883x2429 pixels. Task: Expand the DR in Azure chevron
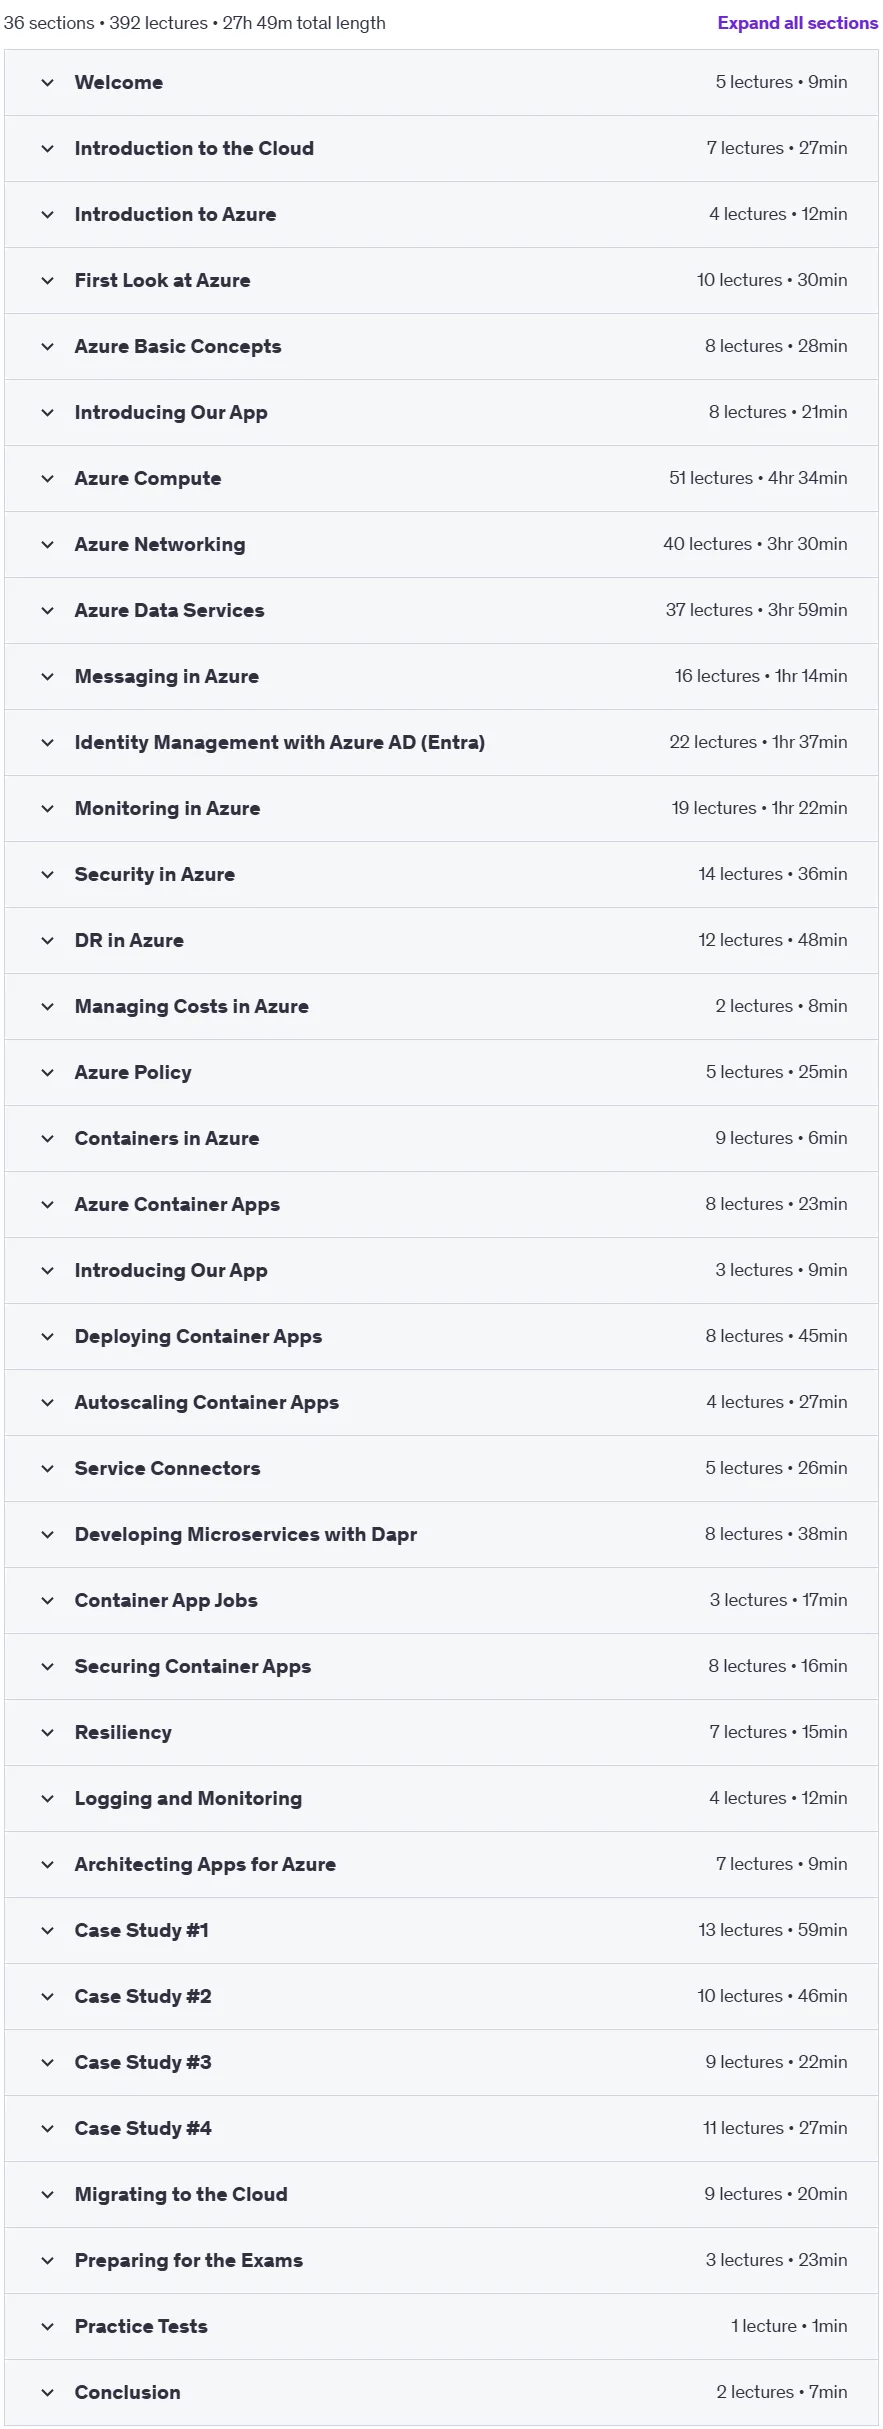(47, 941)
